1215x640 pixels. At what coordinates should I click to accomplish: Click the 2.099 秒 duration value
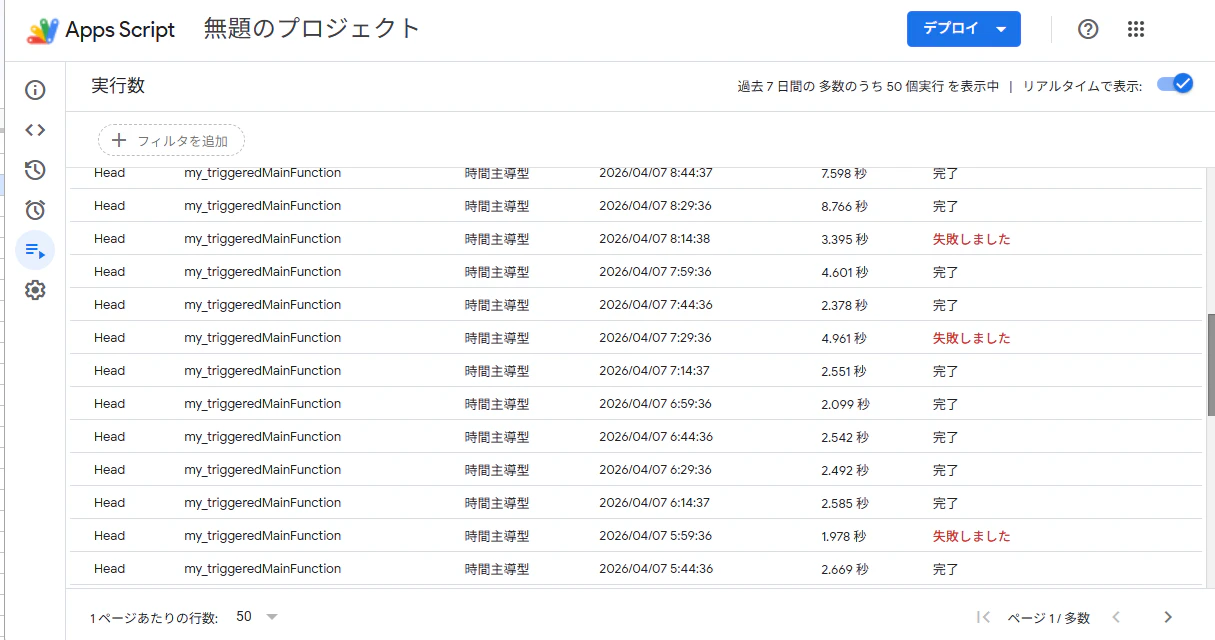point(845,404)
